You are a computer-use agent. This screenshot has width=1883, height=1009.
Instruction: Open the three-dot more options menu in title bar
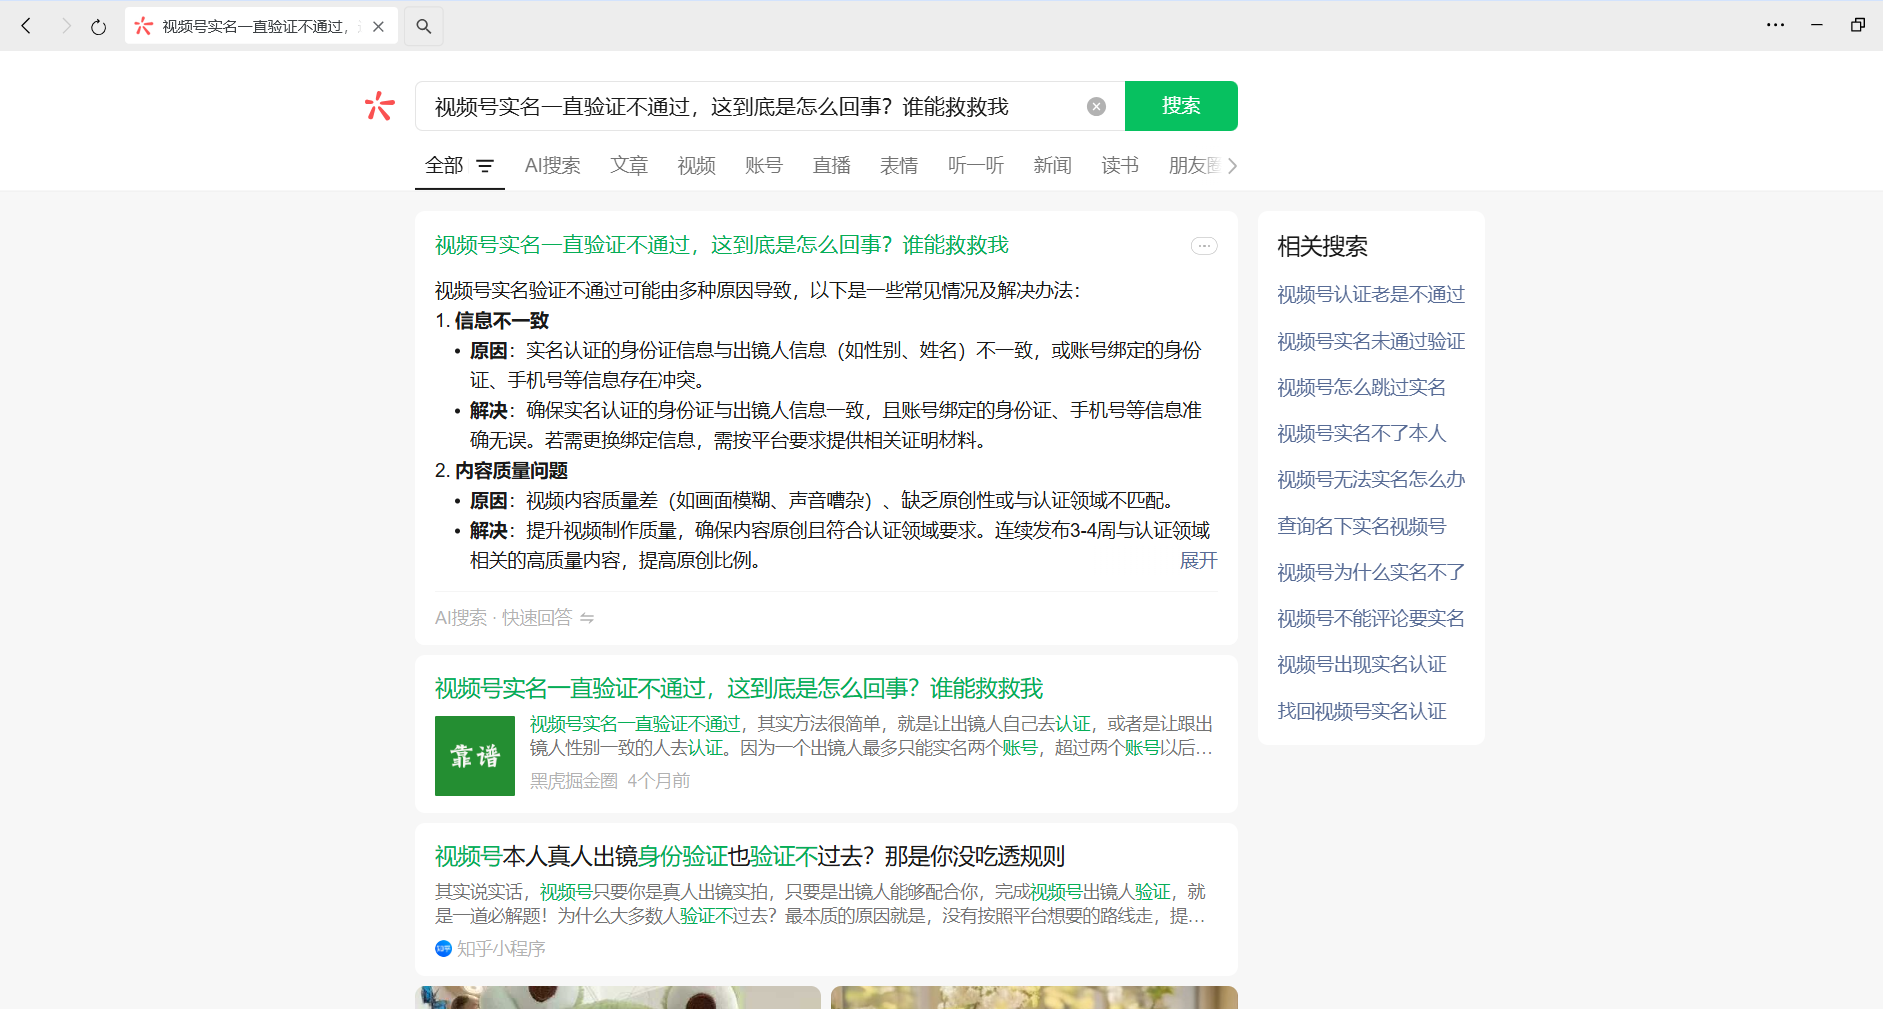(1776, 25)
